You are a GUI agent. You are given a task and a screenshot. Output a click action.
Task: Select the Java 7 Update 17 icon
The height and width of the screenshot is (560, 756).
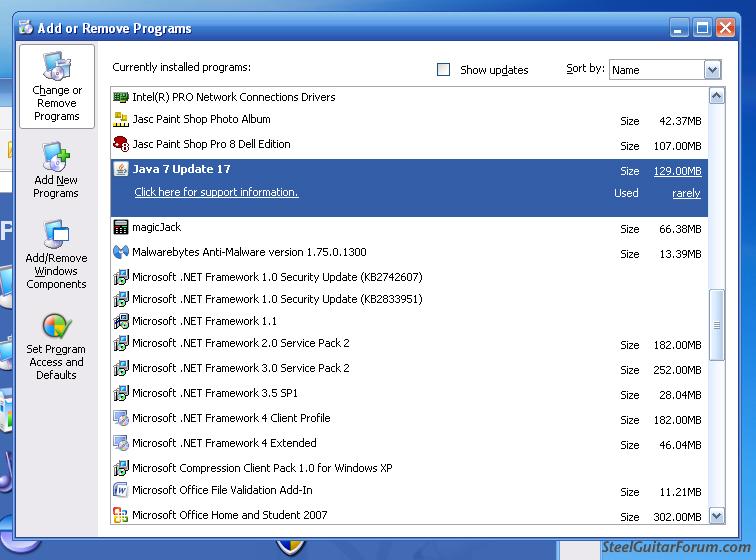(x=121, y=169)
